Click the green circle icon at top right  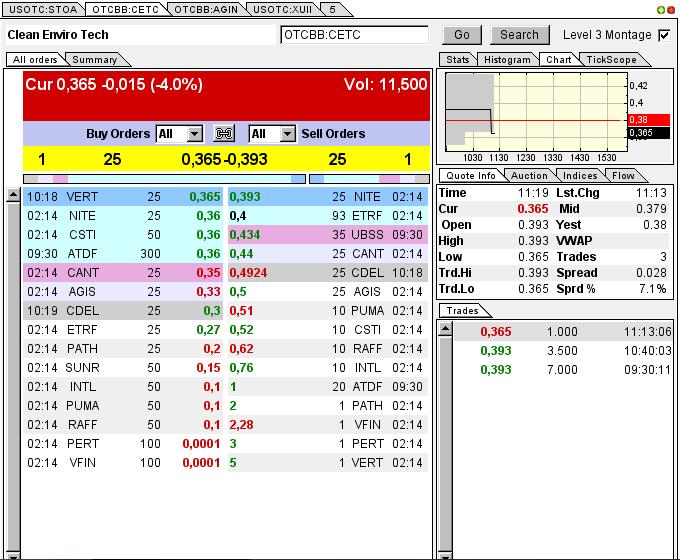click(x=660, y=10)
